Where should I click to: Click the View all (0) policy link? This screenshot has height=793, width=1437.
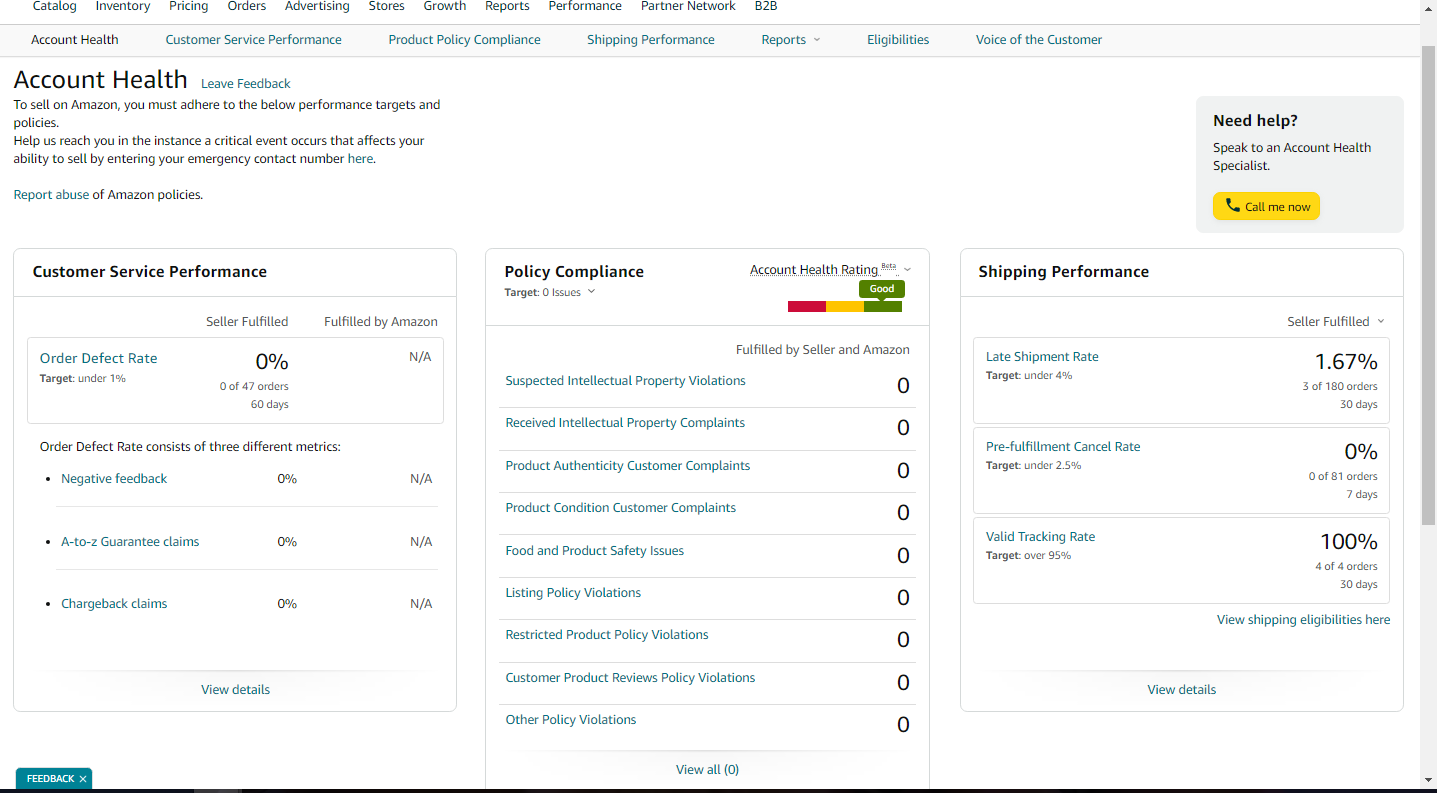[x=707, y=770]
